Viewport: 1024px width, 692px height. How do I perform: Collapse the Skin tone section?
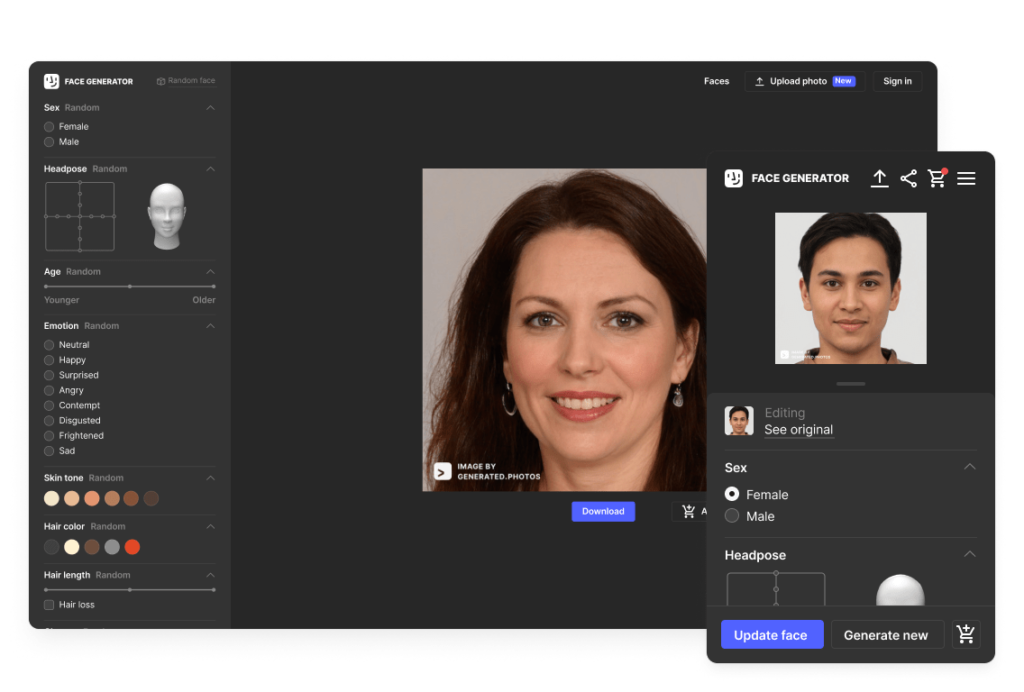pyautogui.click(x=210, y=477)
